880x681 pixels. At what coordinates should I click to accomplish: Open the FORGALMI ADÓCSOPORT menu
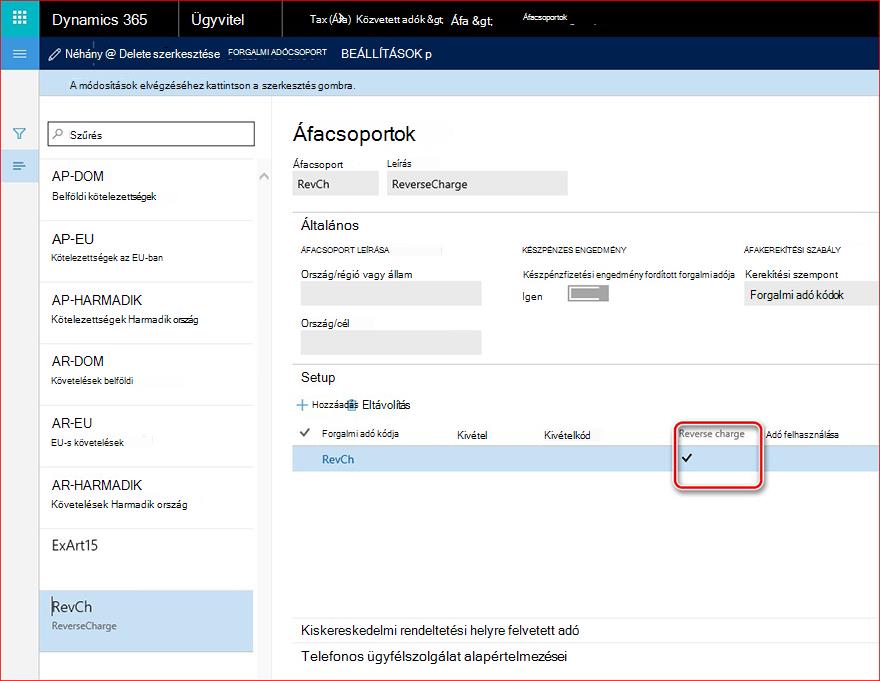click(277, 52)
